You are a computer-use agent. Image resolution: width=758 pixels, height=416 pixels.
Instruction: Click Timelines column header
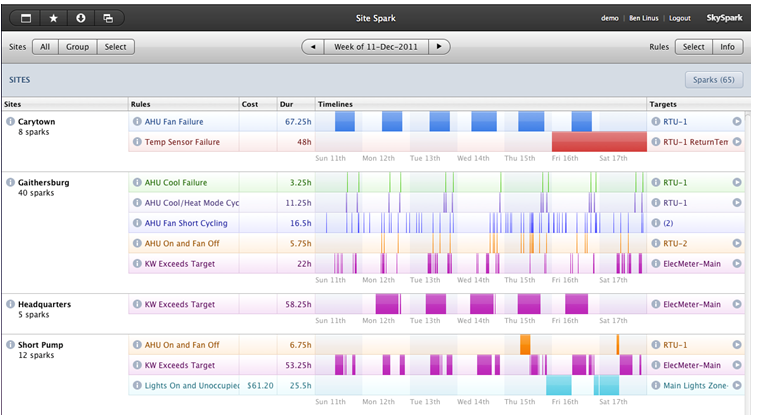pos(481,104)
